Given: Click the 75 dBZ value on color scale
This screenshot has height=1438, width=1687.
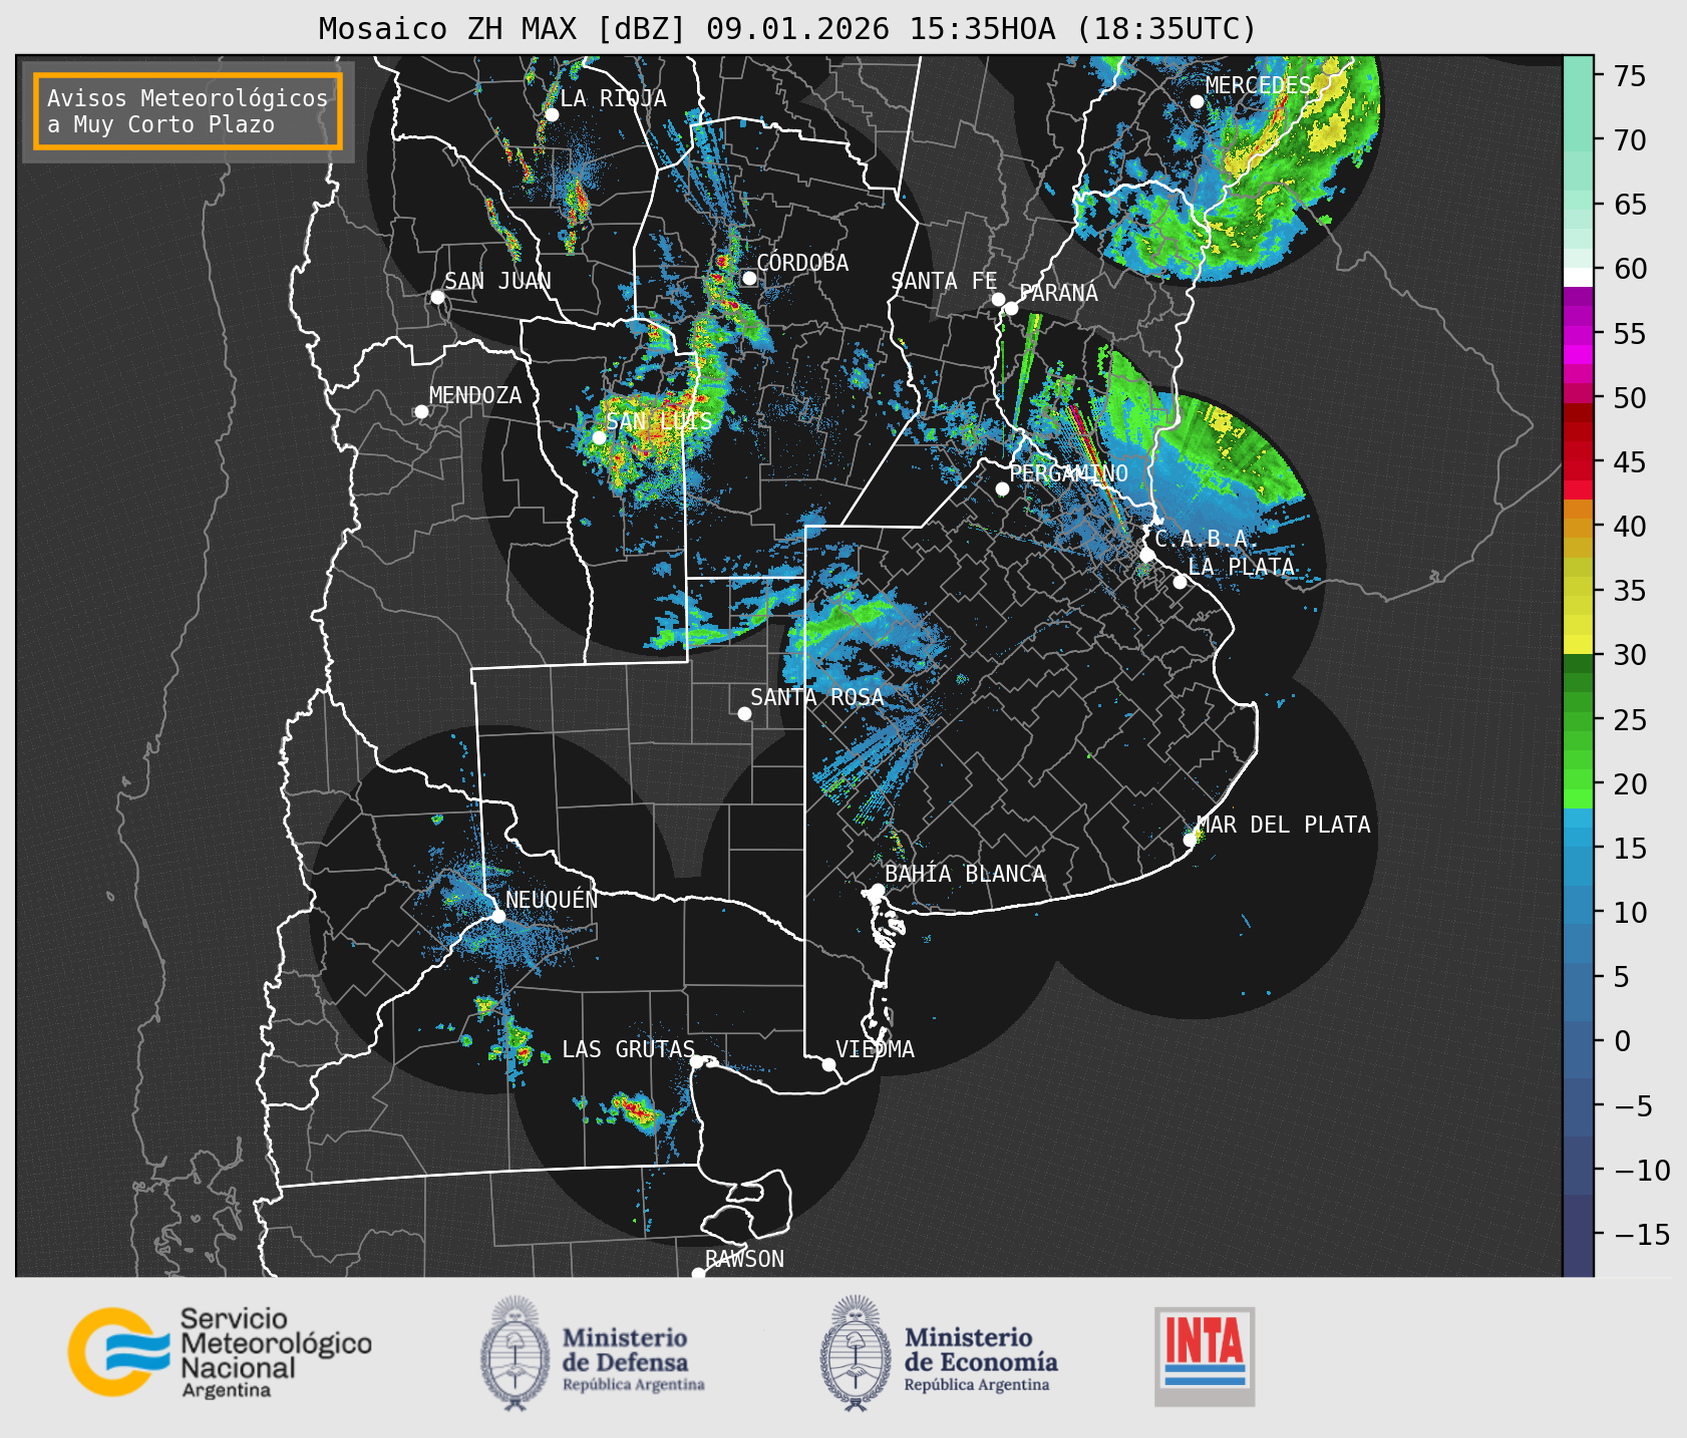Looking at the screenshot, I should pyautogui.click(x=1628, y=76).
